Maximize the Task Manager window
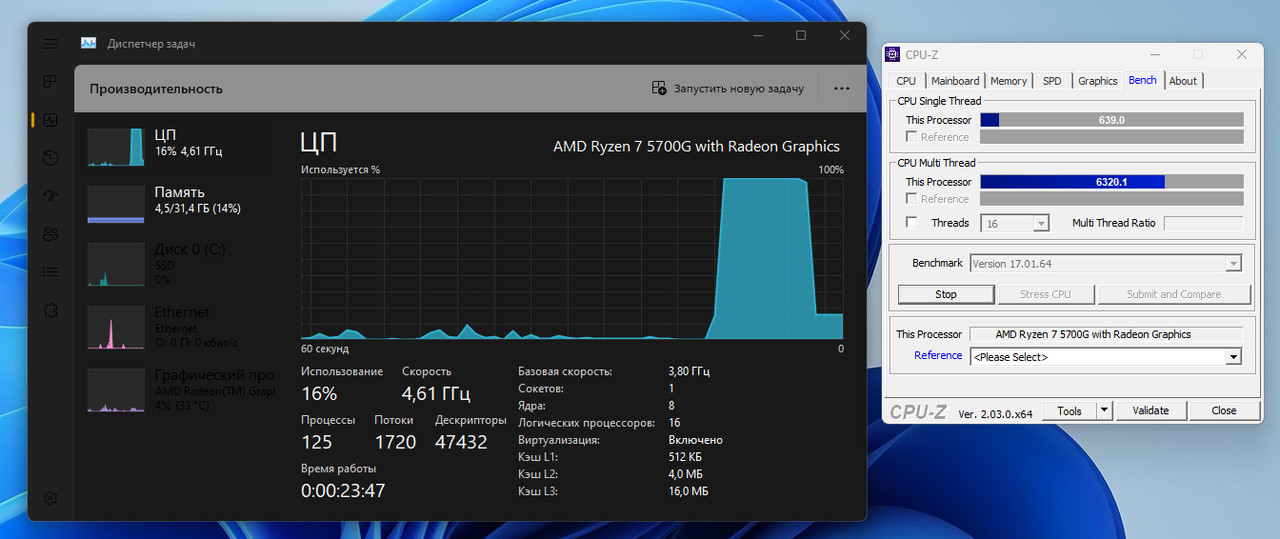 [801, 36]
